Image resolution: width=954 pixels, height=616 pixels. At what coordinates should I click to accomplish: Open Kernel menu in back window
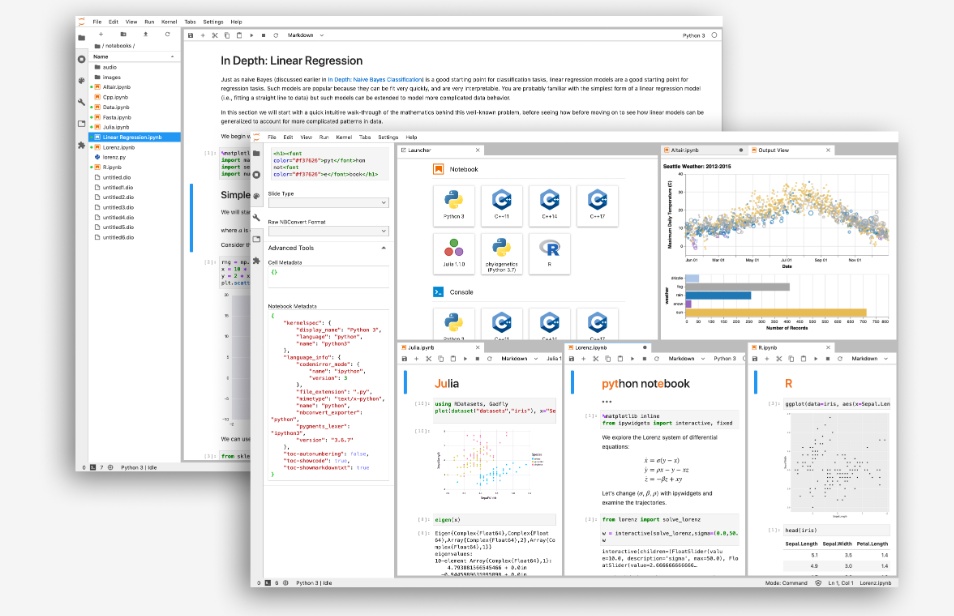(x=169, y=22)
